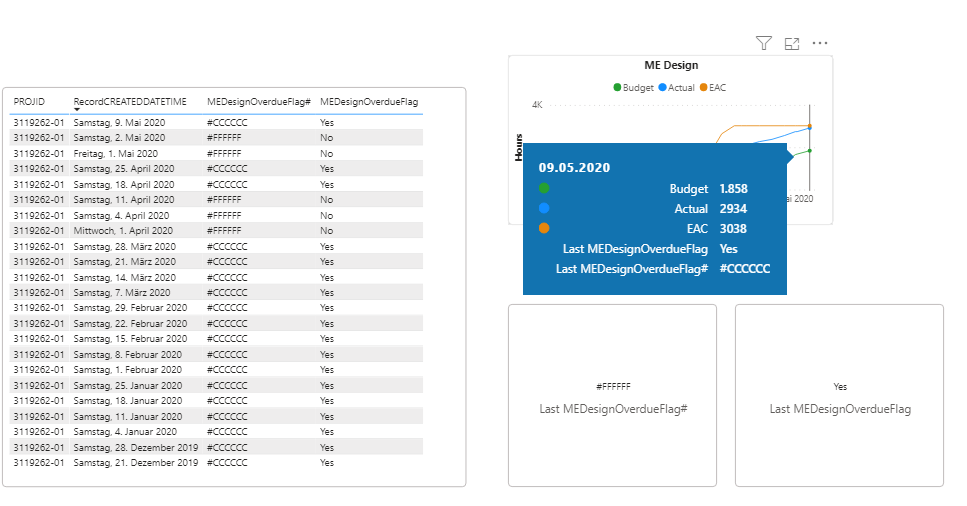The image size is (967, 506).
Task: Select row dated Samstag, 28. März 2020
Action: pyautogui.click(x=216, y=246)
